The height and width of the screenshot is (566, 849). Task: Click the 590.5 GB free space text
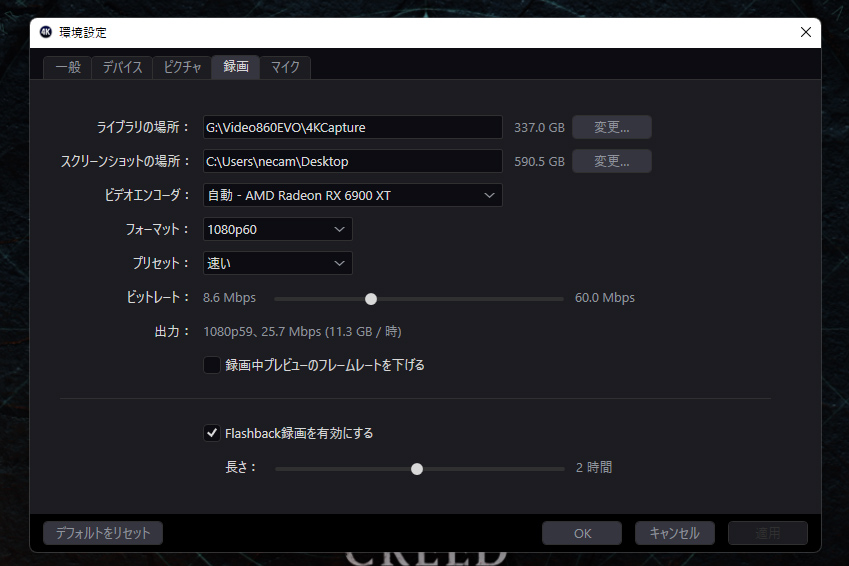coord(539,162)
